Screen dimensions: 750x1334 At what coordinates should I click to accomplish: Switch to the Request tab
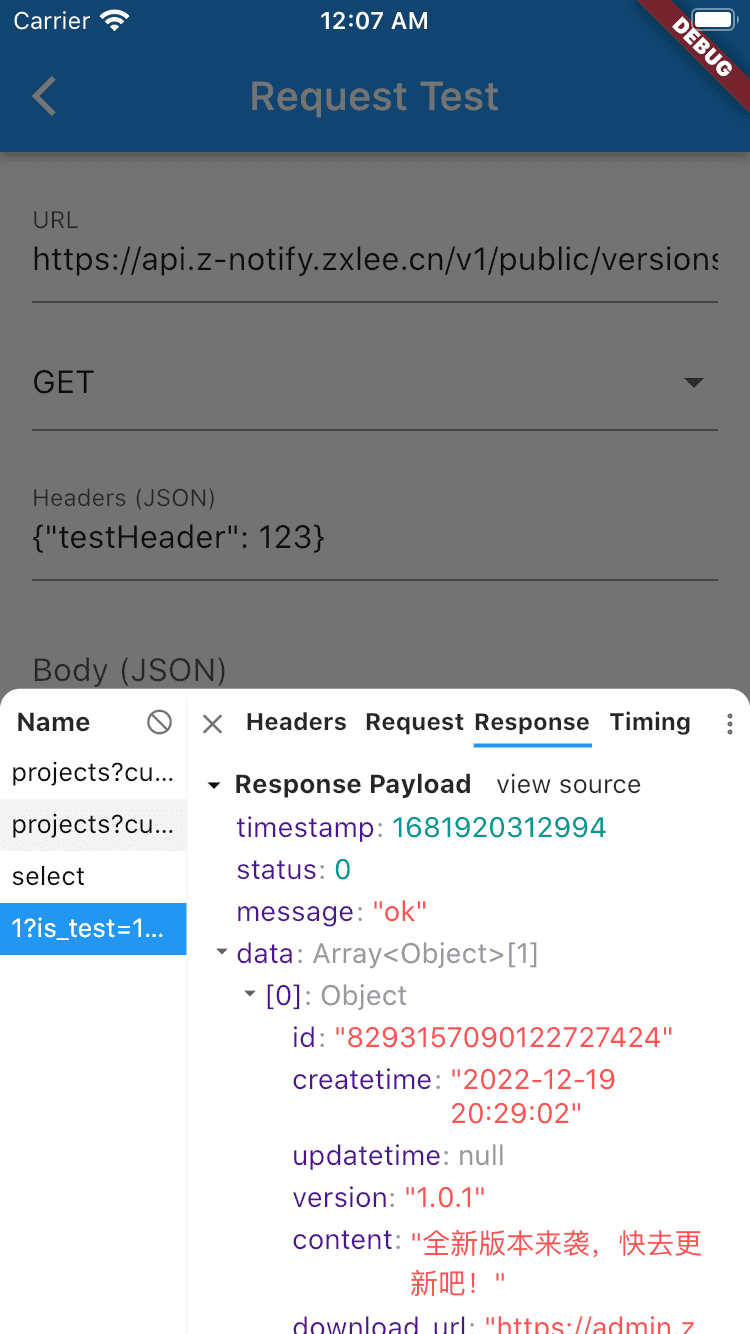pos(414,722)
